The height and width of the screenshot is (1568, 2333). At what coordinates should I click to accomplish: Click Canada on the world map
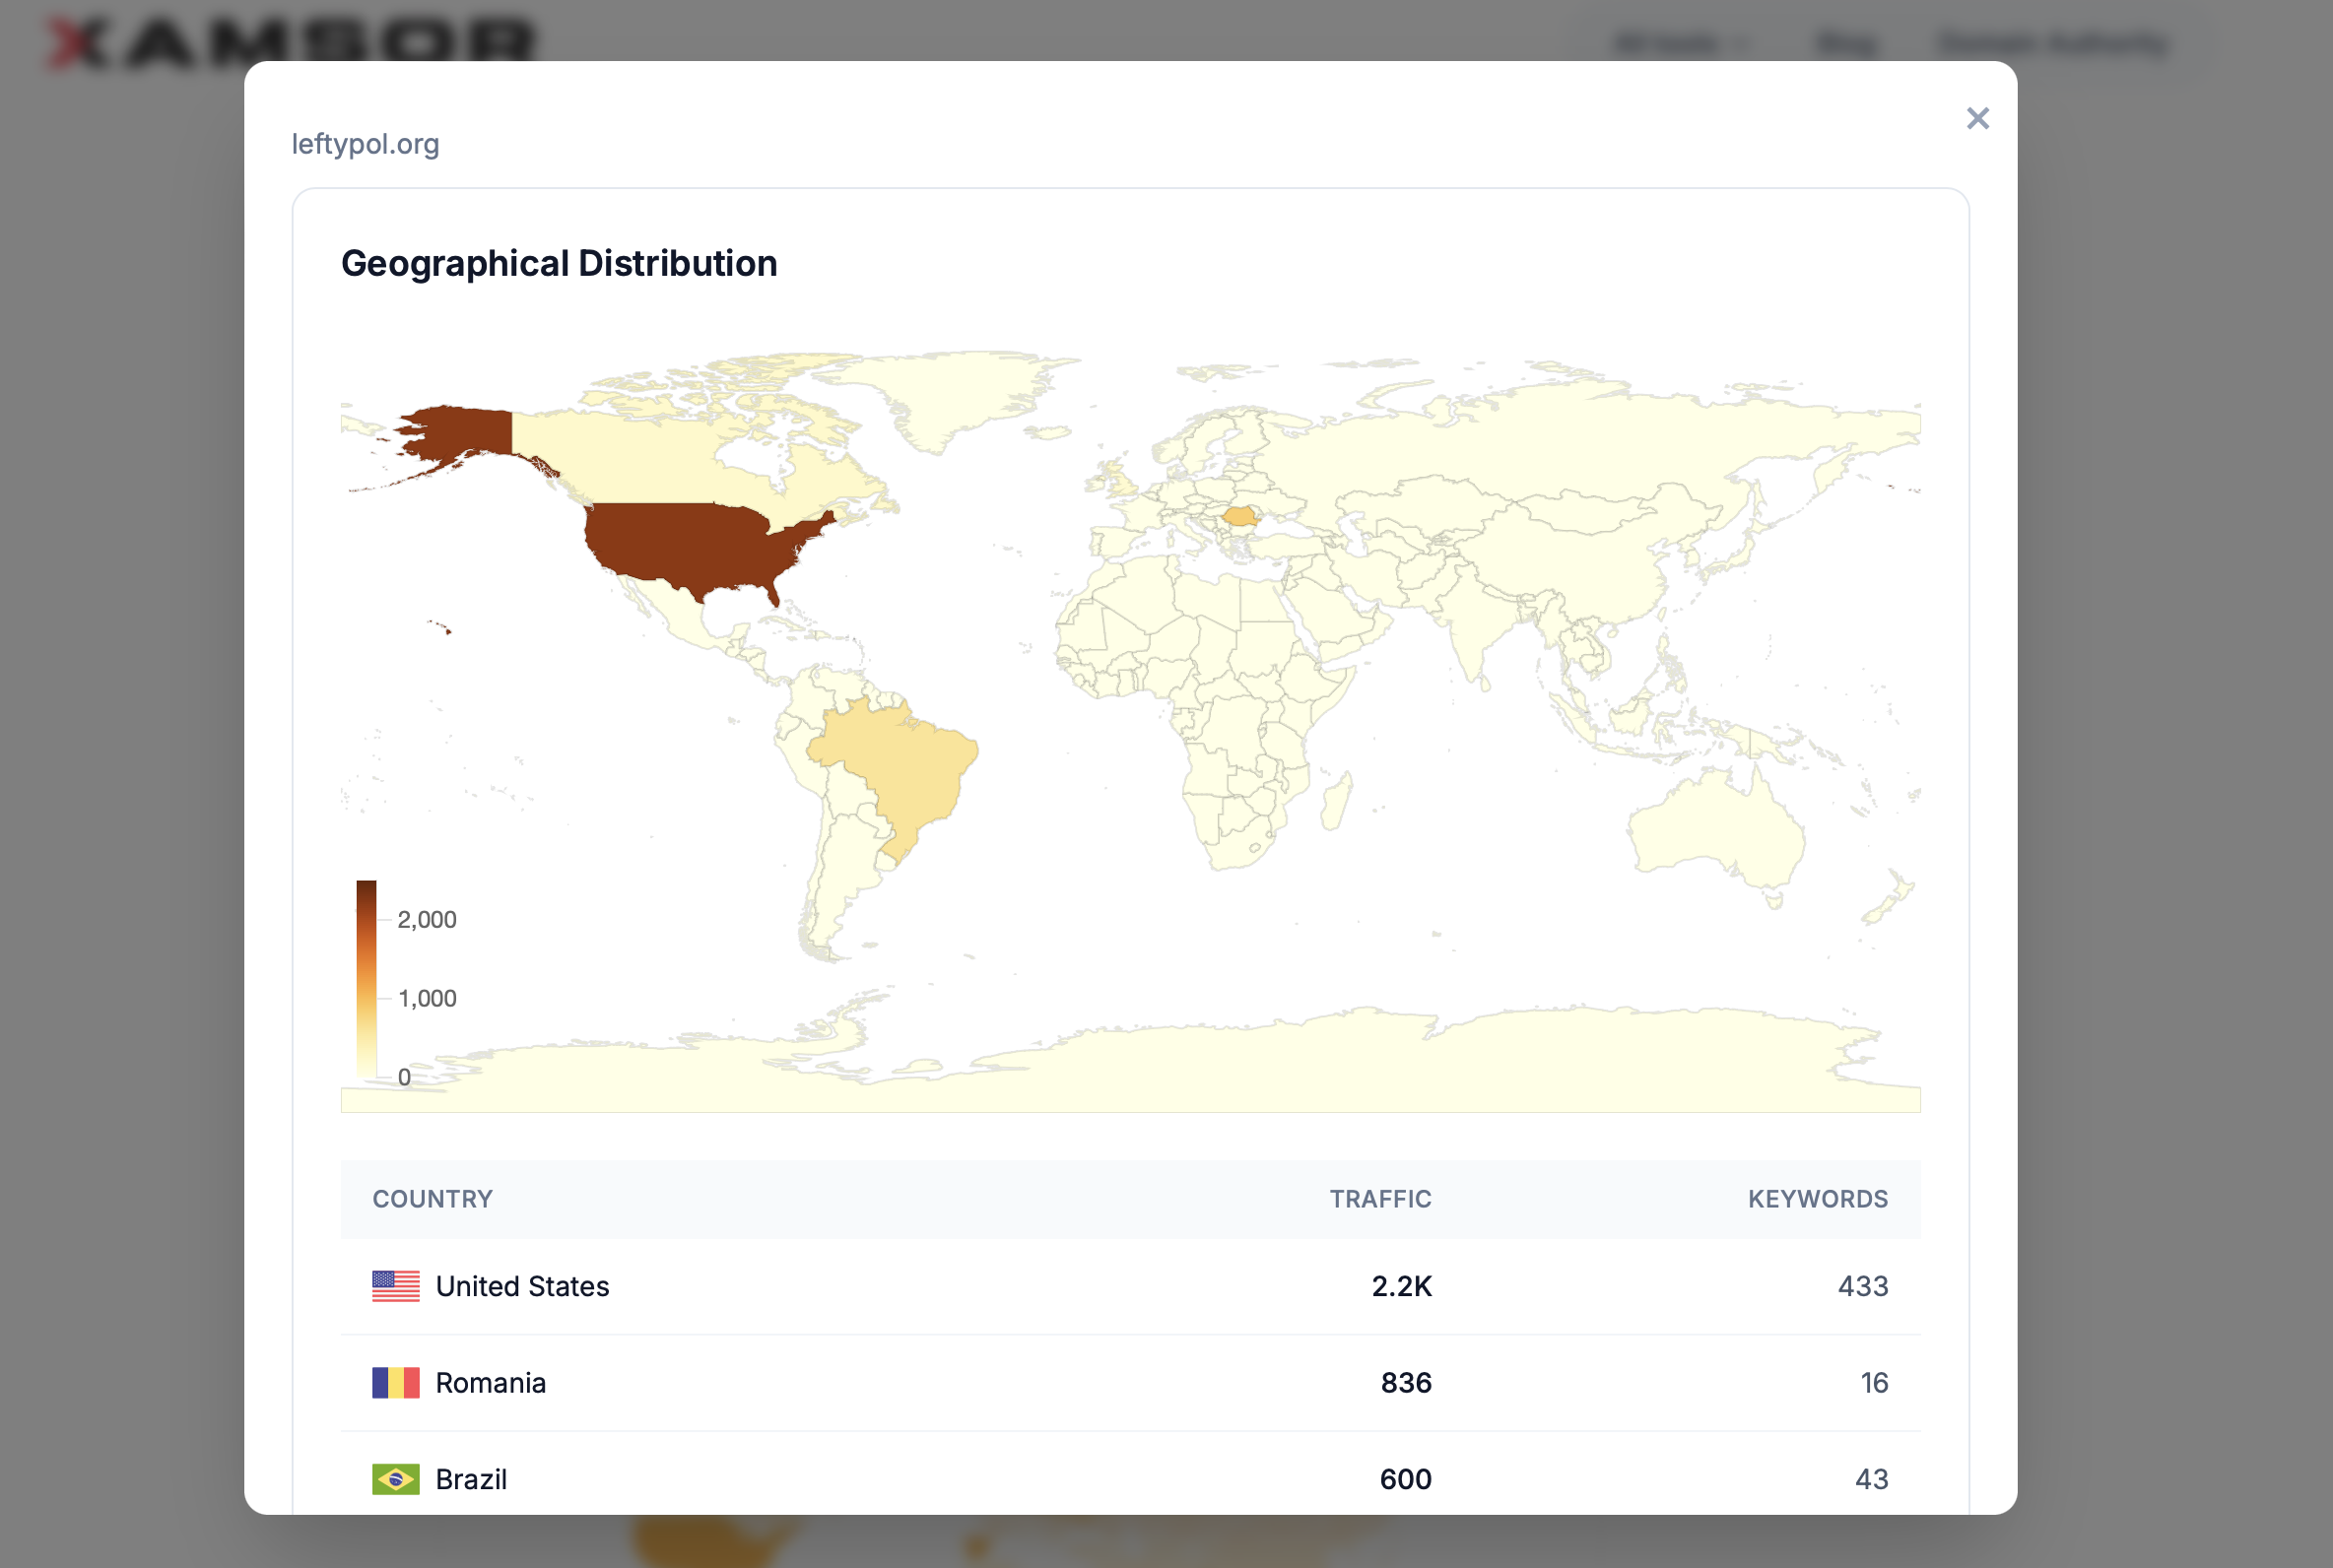point(650,465)
